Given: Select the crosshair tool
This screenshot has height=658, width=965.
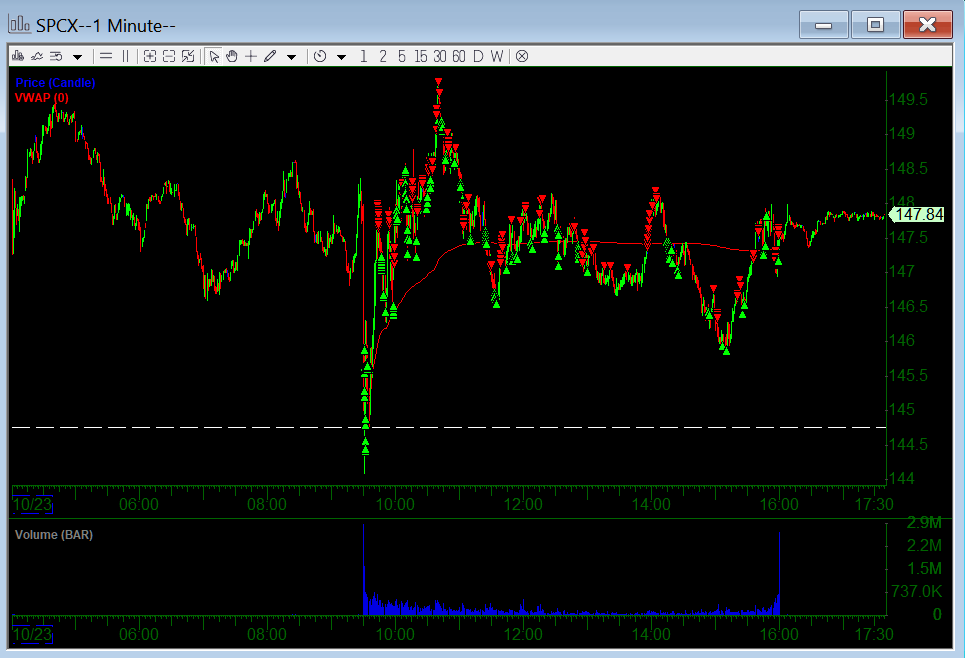Looking at the screenshot, I should click(x=250, y=57).
